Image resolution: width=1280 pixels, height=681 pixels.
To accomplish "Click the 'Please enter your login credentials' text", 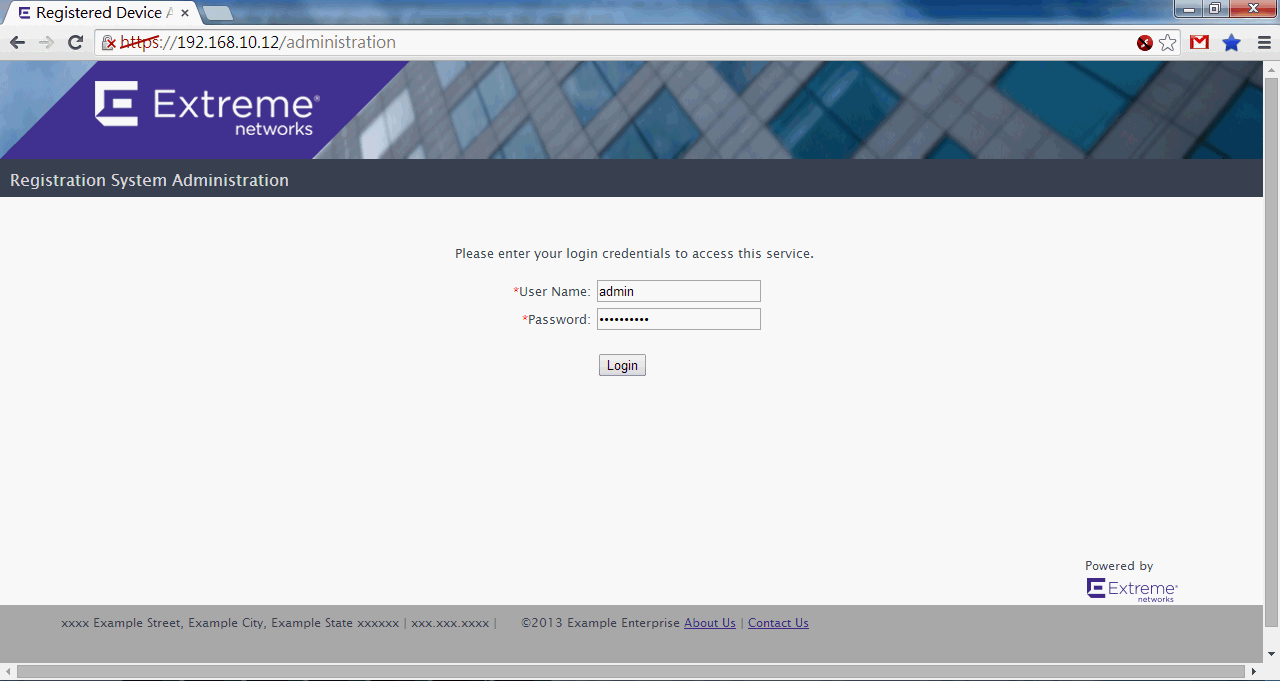I will 634,254.
